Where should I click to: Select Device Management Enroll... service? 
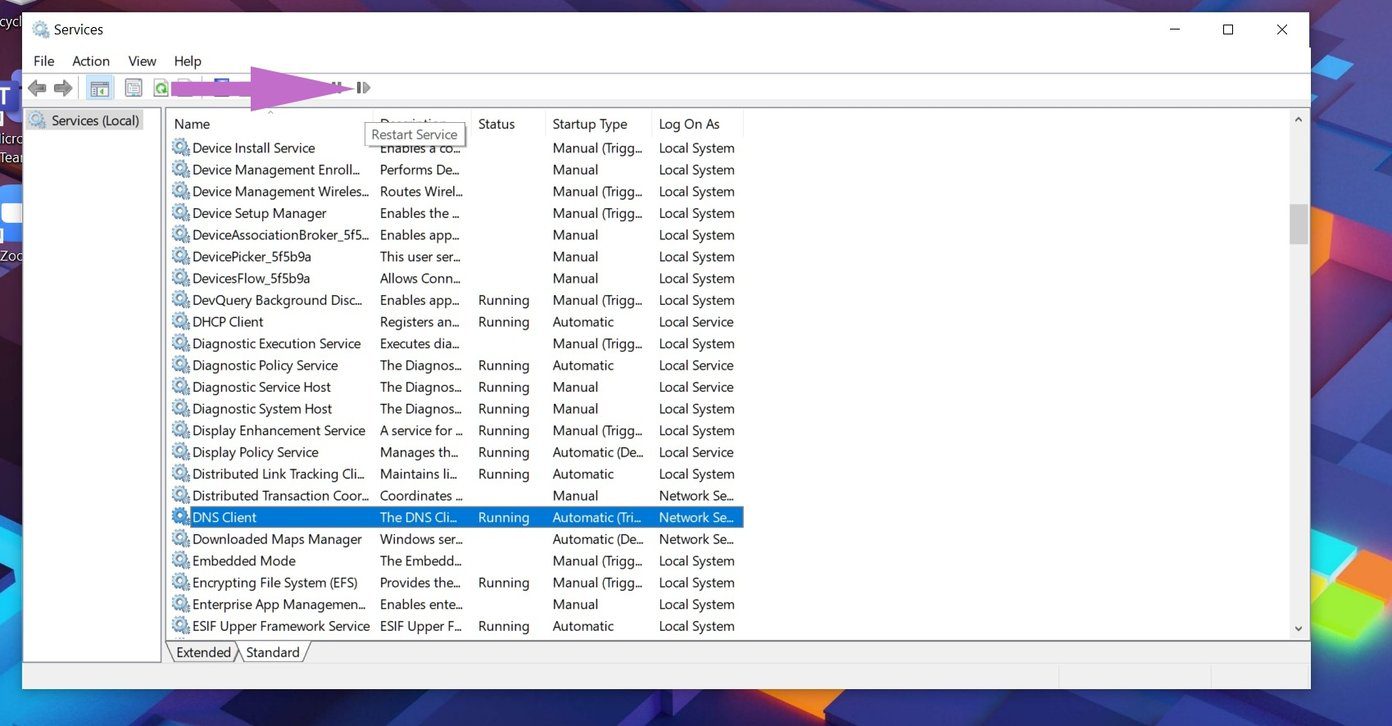coord(456,170)
